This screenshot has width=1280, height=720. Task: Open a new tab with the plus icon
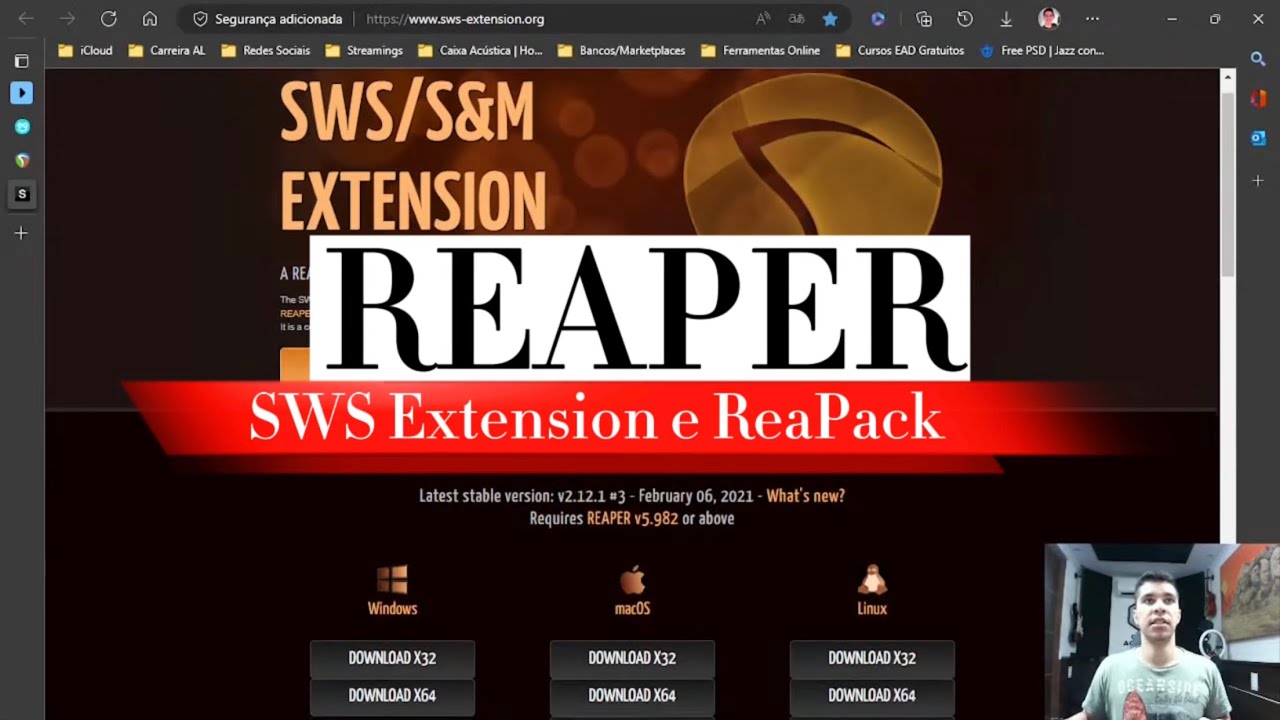coord(21,233)
